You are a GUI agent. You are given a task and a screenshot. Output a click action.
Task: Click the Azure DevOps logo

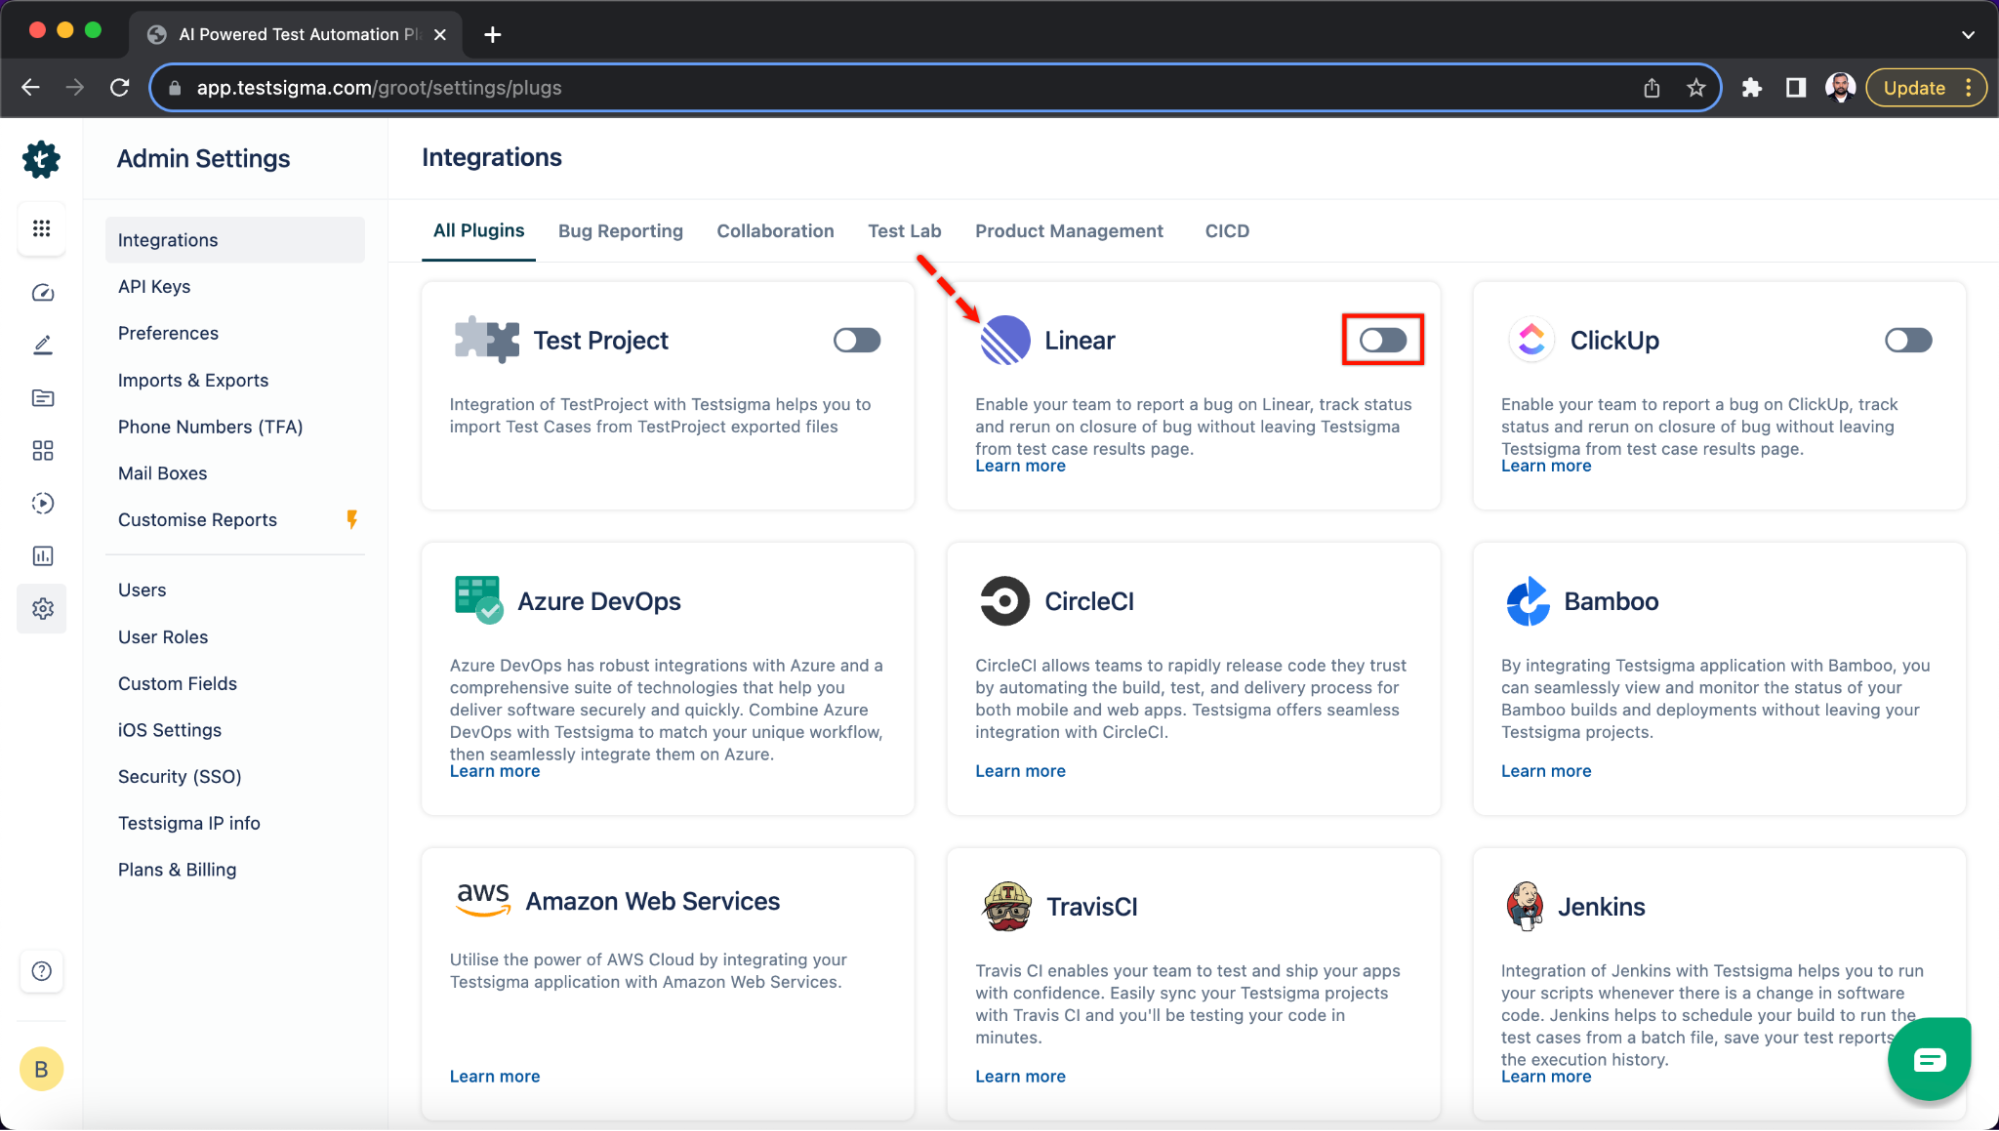[479, 600]
